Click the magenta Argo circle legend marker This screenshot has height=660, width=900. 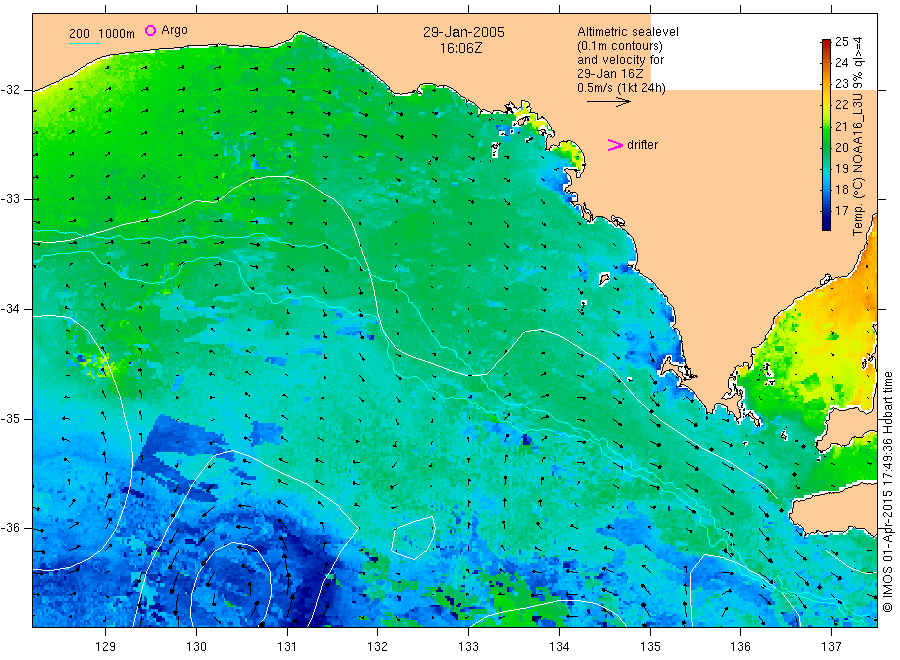click(x=150, y=30)
